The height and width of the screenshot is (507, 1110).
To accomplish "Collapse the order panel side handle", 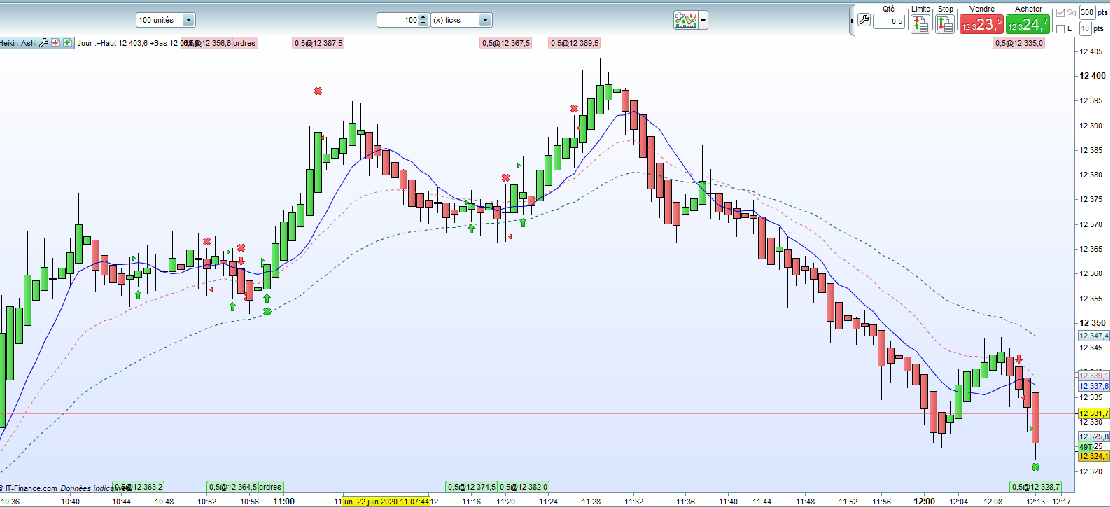I will coord(852,21).
